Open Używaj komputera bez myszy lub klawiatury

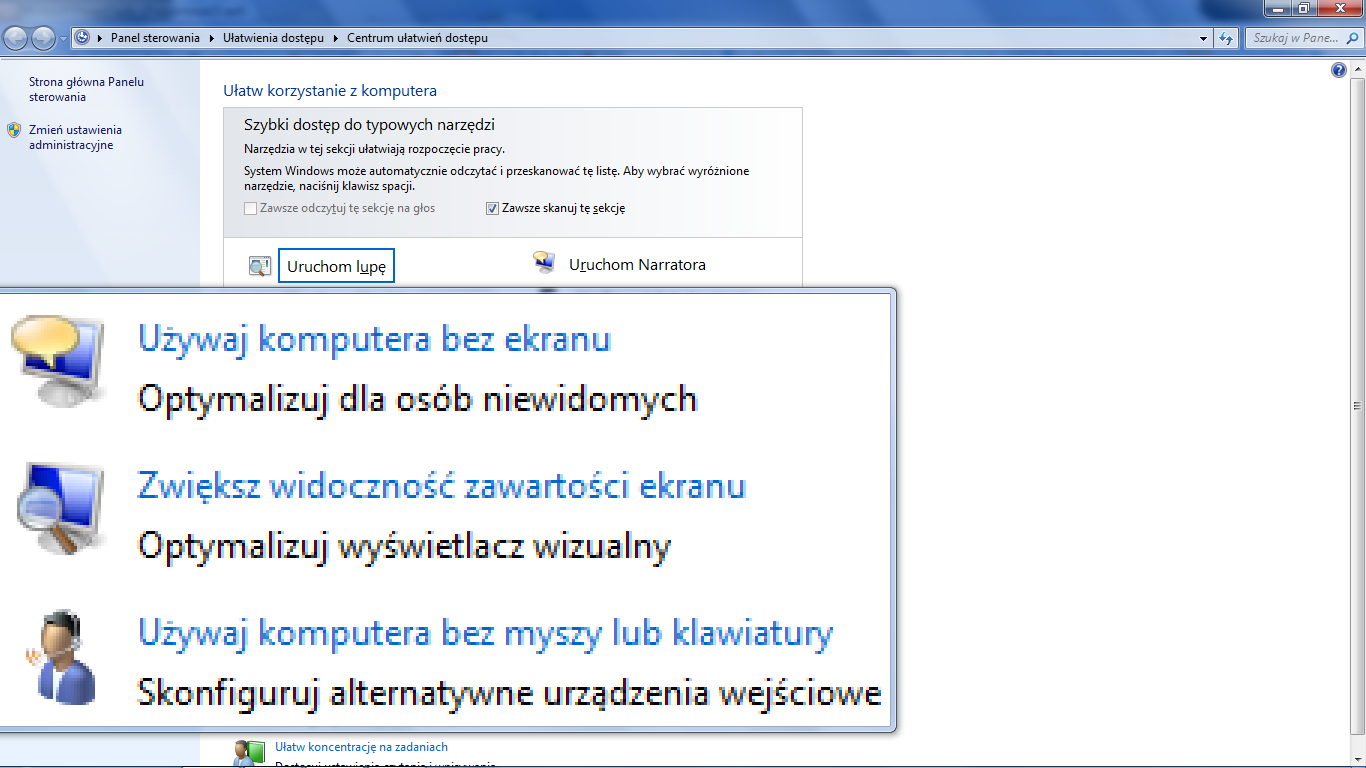click(x=485, y=633)
